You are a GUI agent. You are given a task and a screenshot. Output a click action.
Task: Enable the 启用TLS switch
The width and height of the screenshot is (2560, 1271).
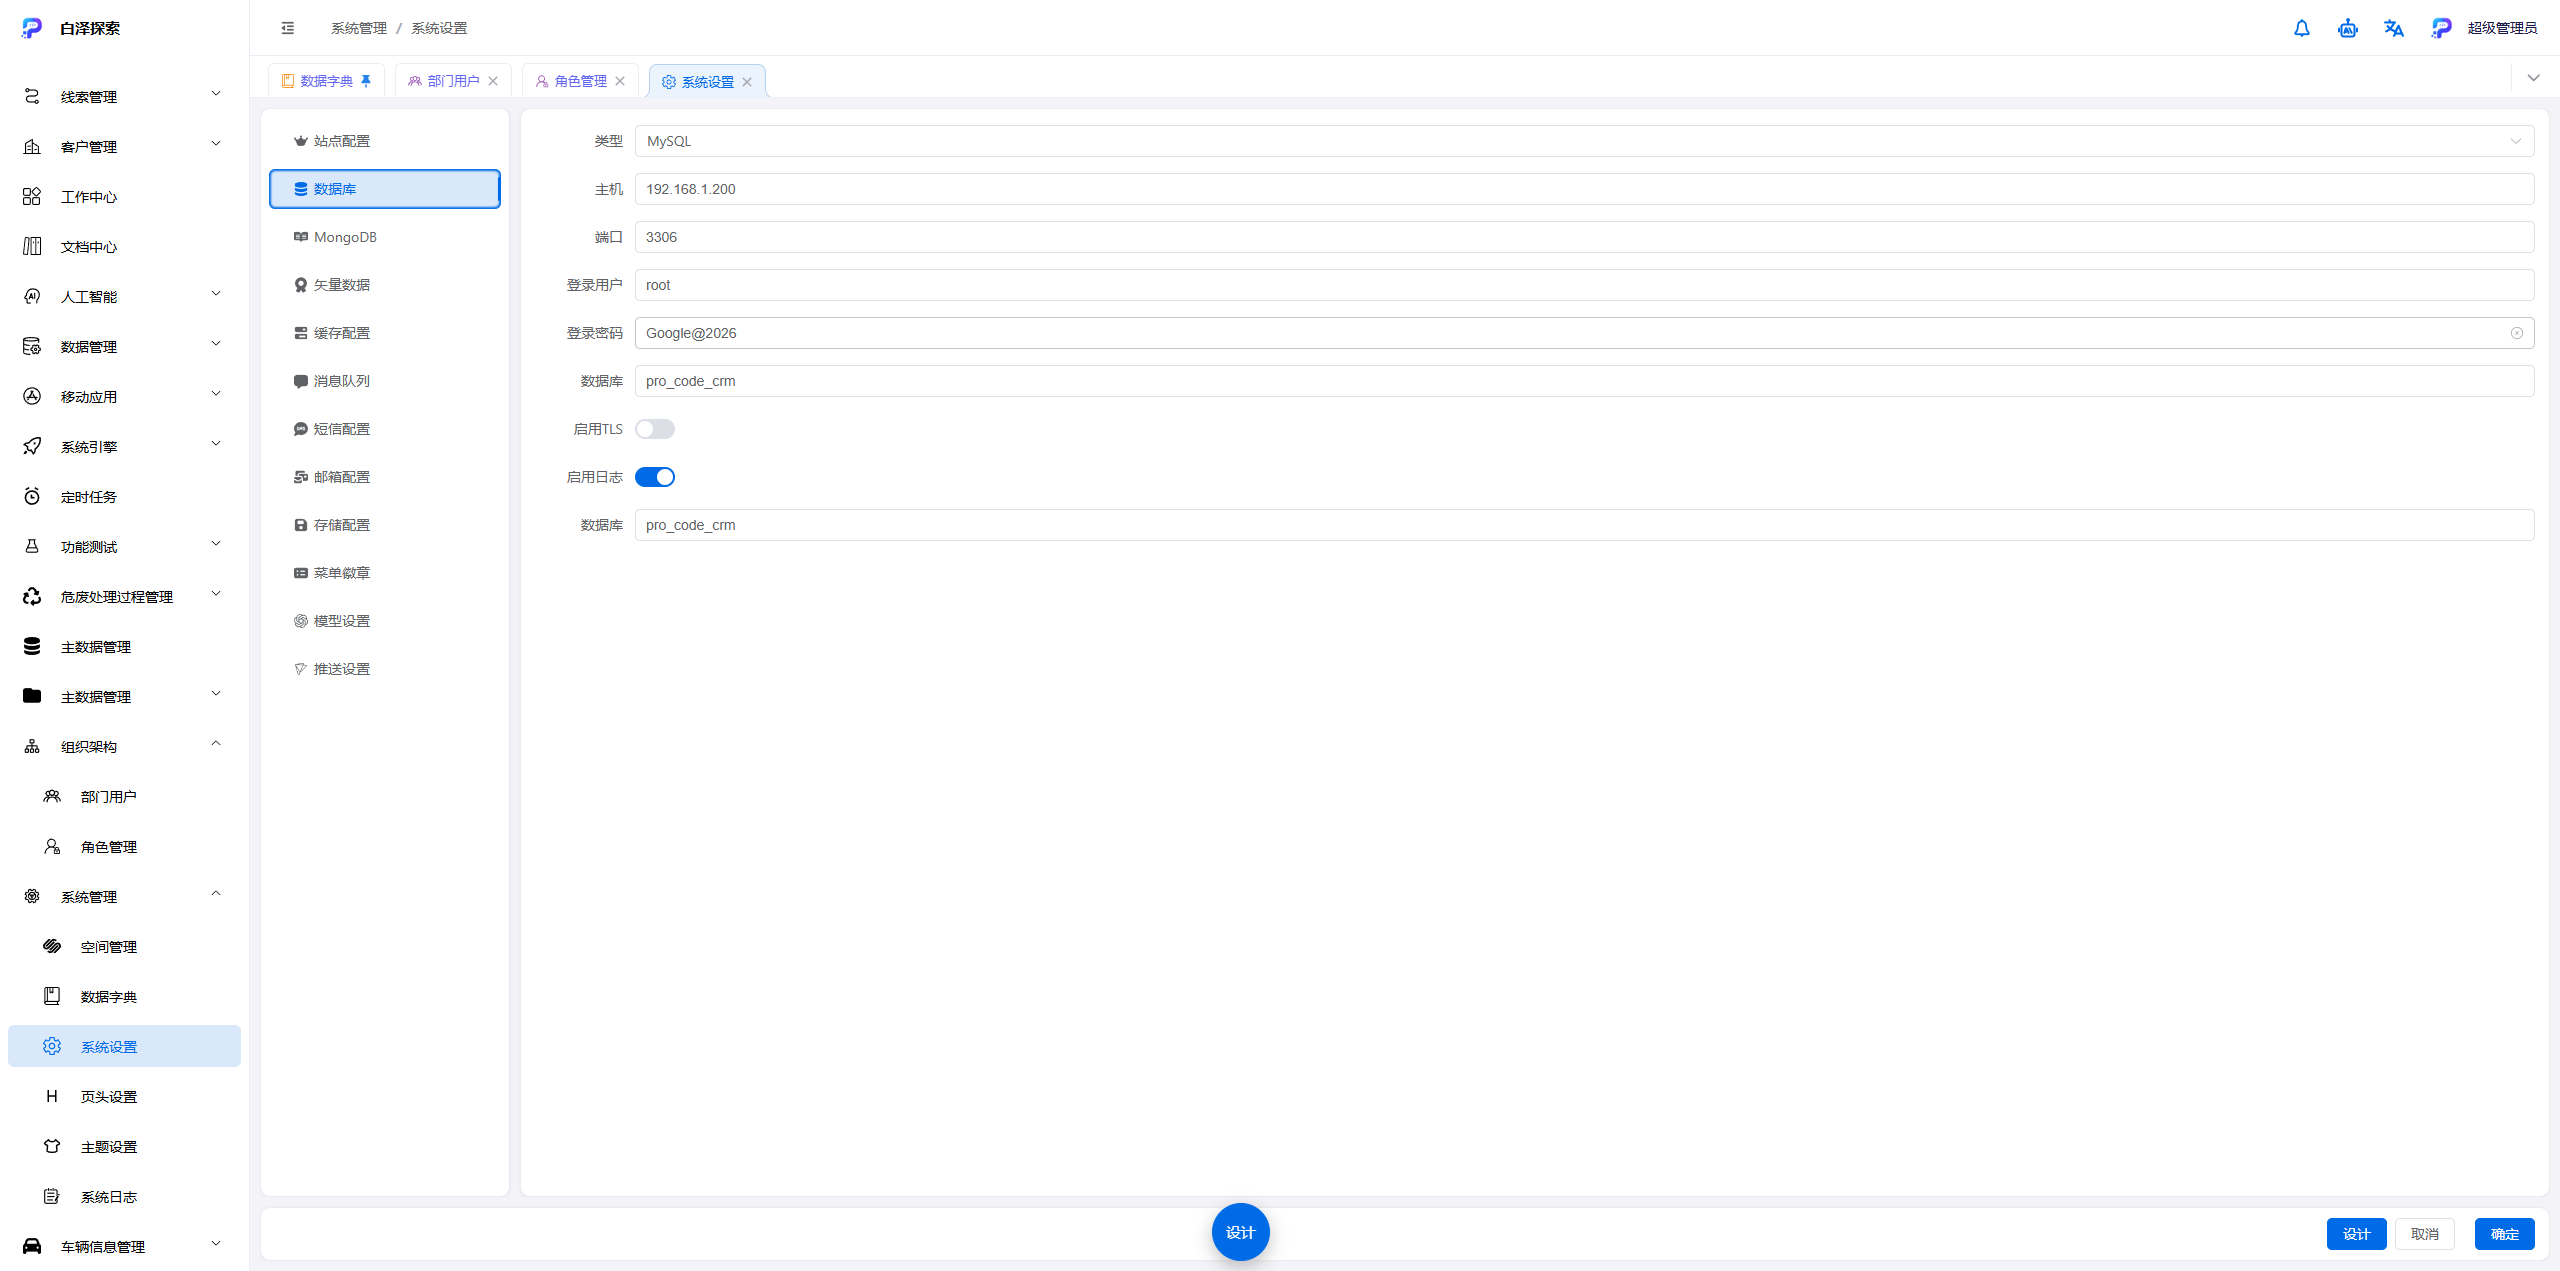click(x=655, y=429)
